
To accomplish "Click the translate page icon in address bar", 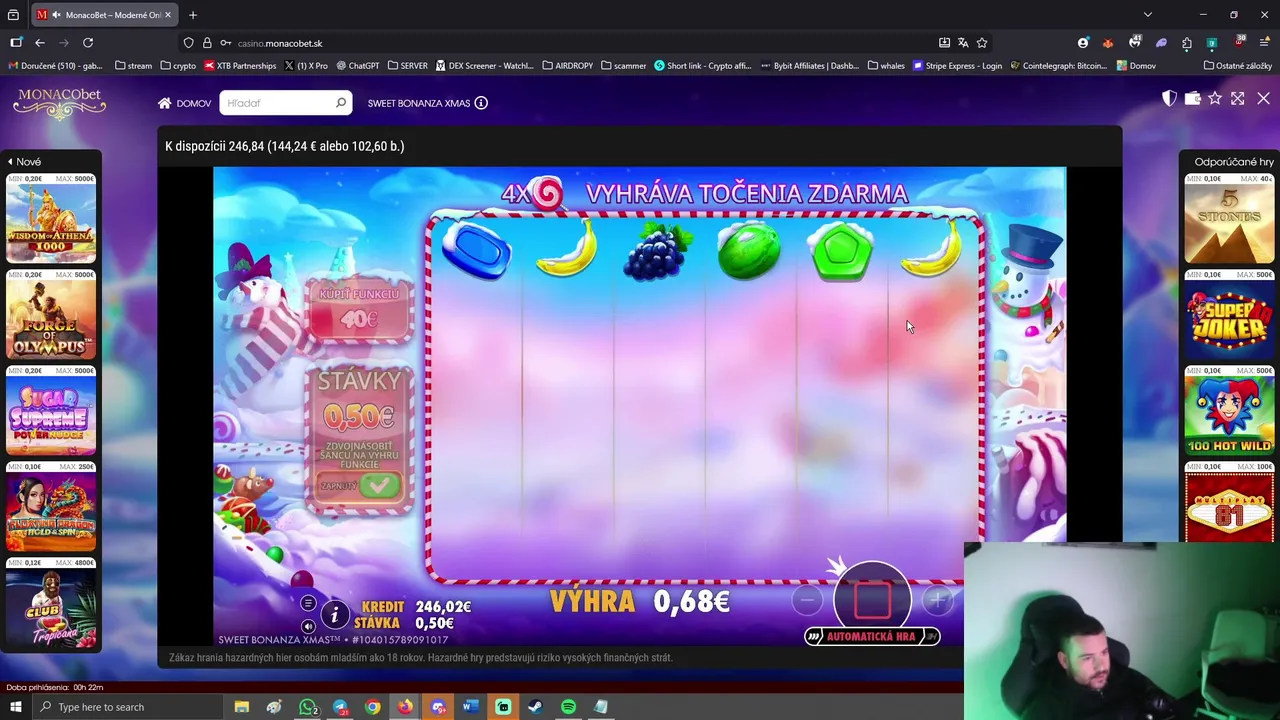I will (963, 43).
